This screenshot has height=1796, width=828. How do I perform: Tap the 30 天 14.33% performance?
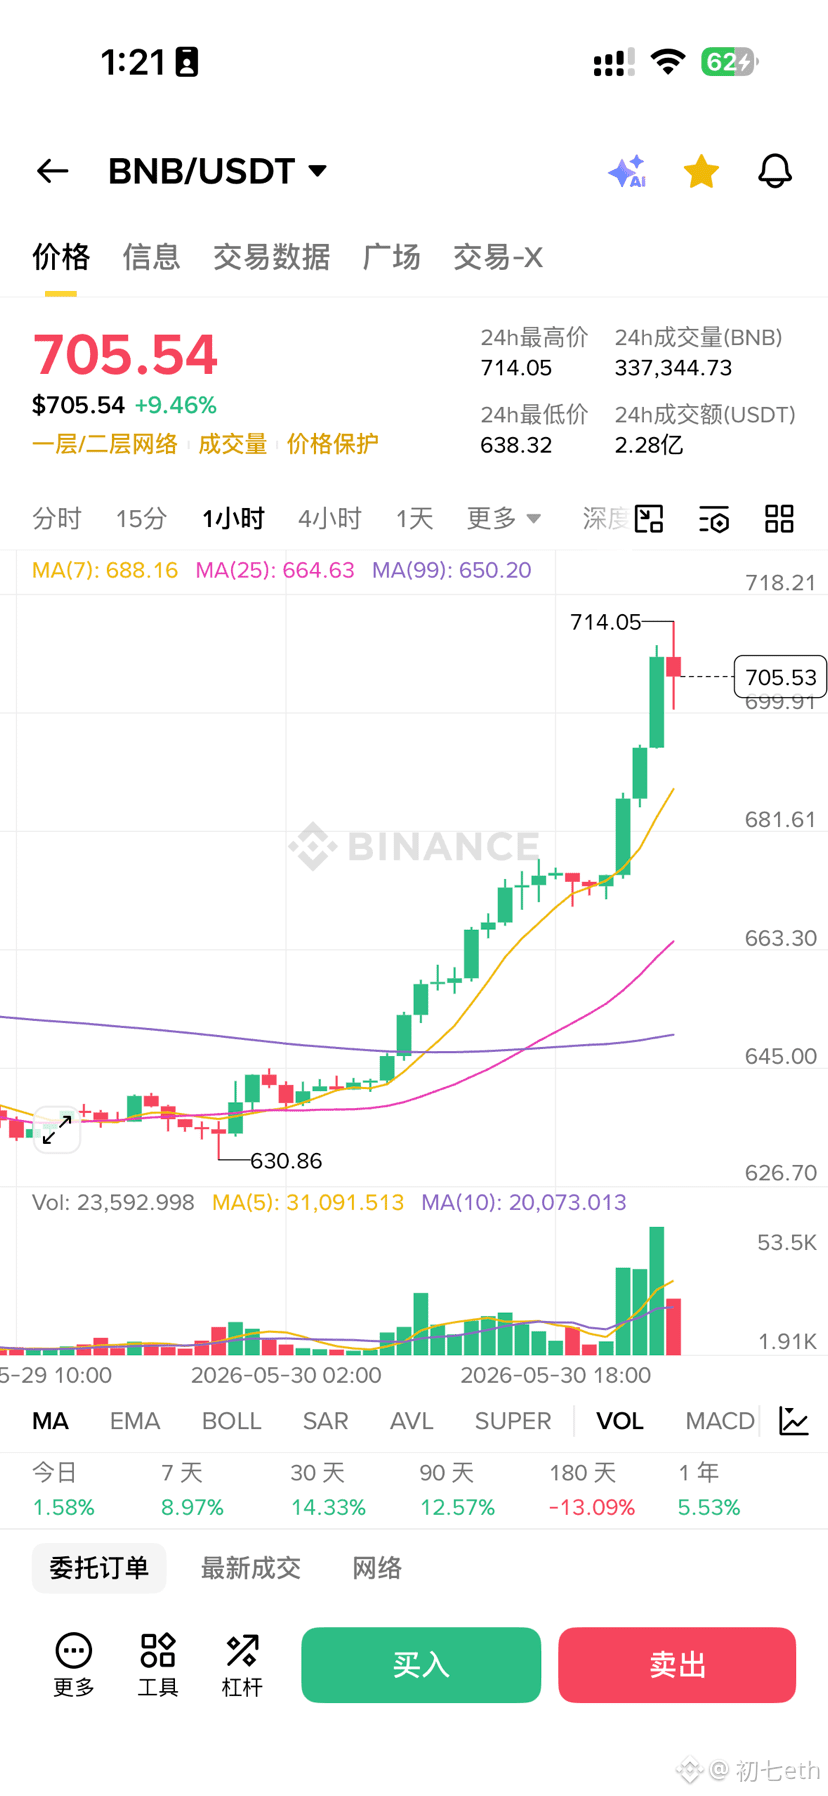(328, 1490)
